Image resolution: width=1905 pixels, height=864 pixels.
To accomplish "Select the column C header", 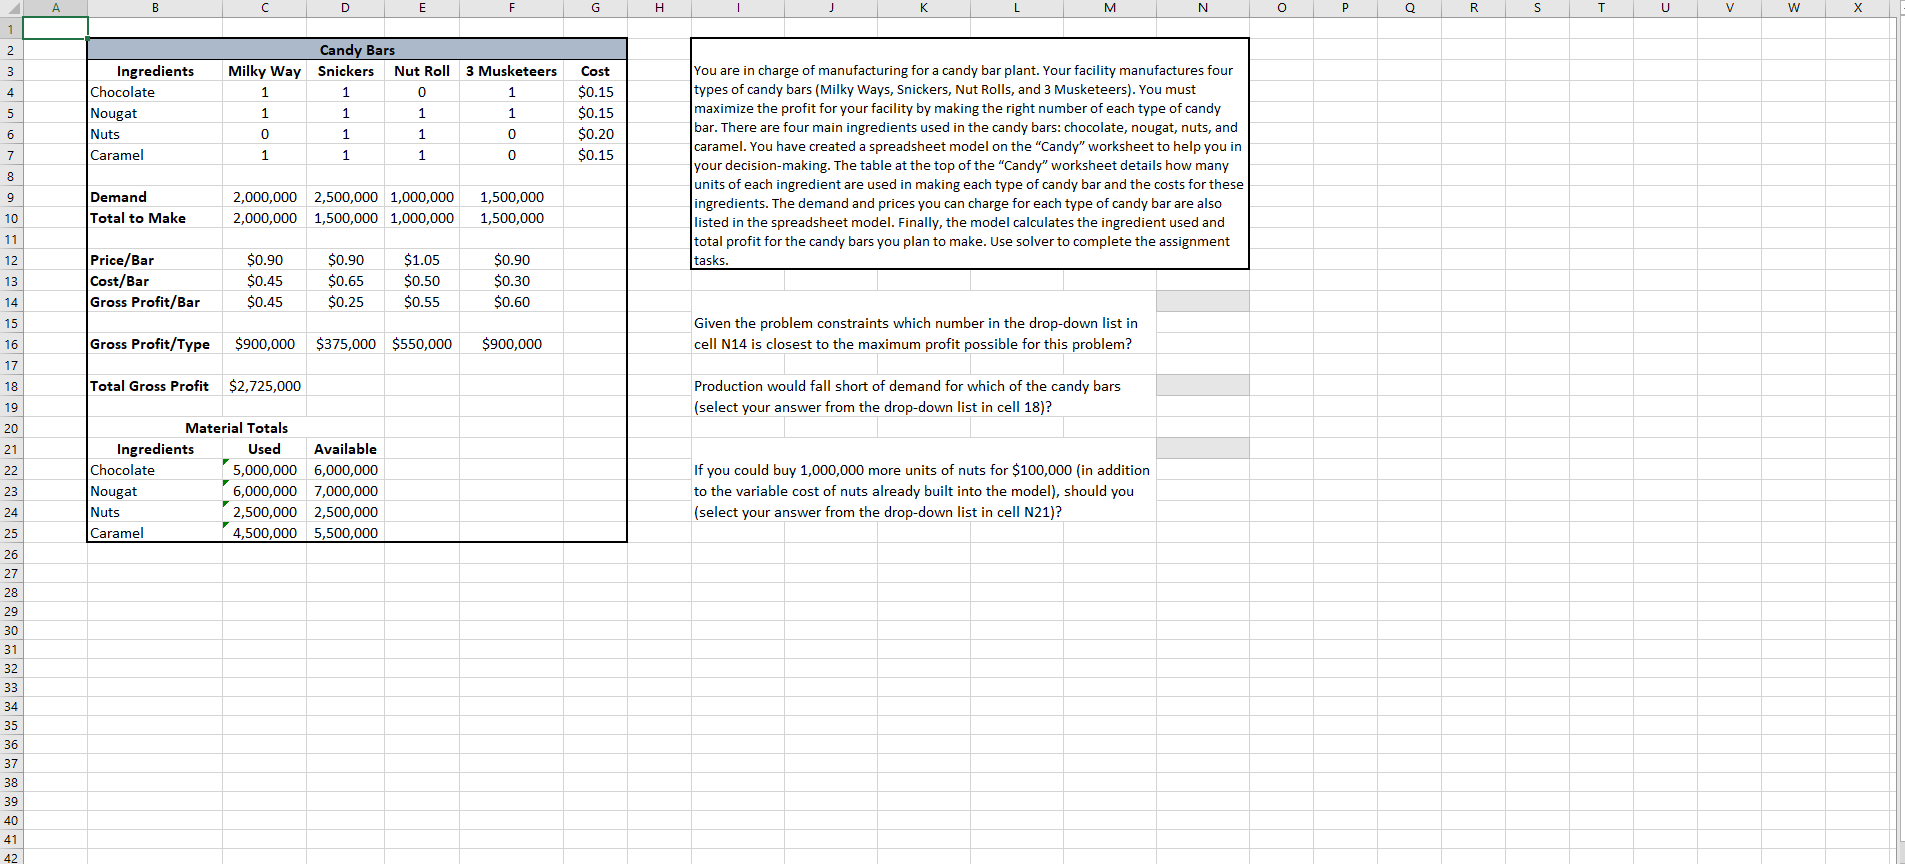I will tap(264, 8).
